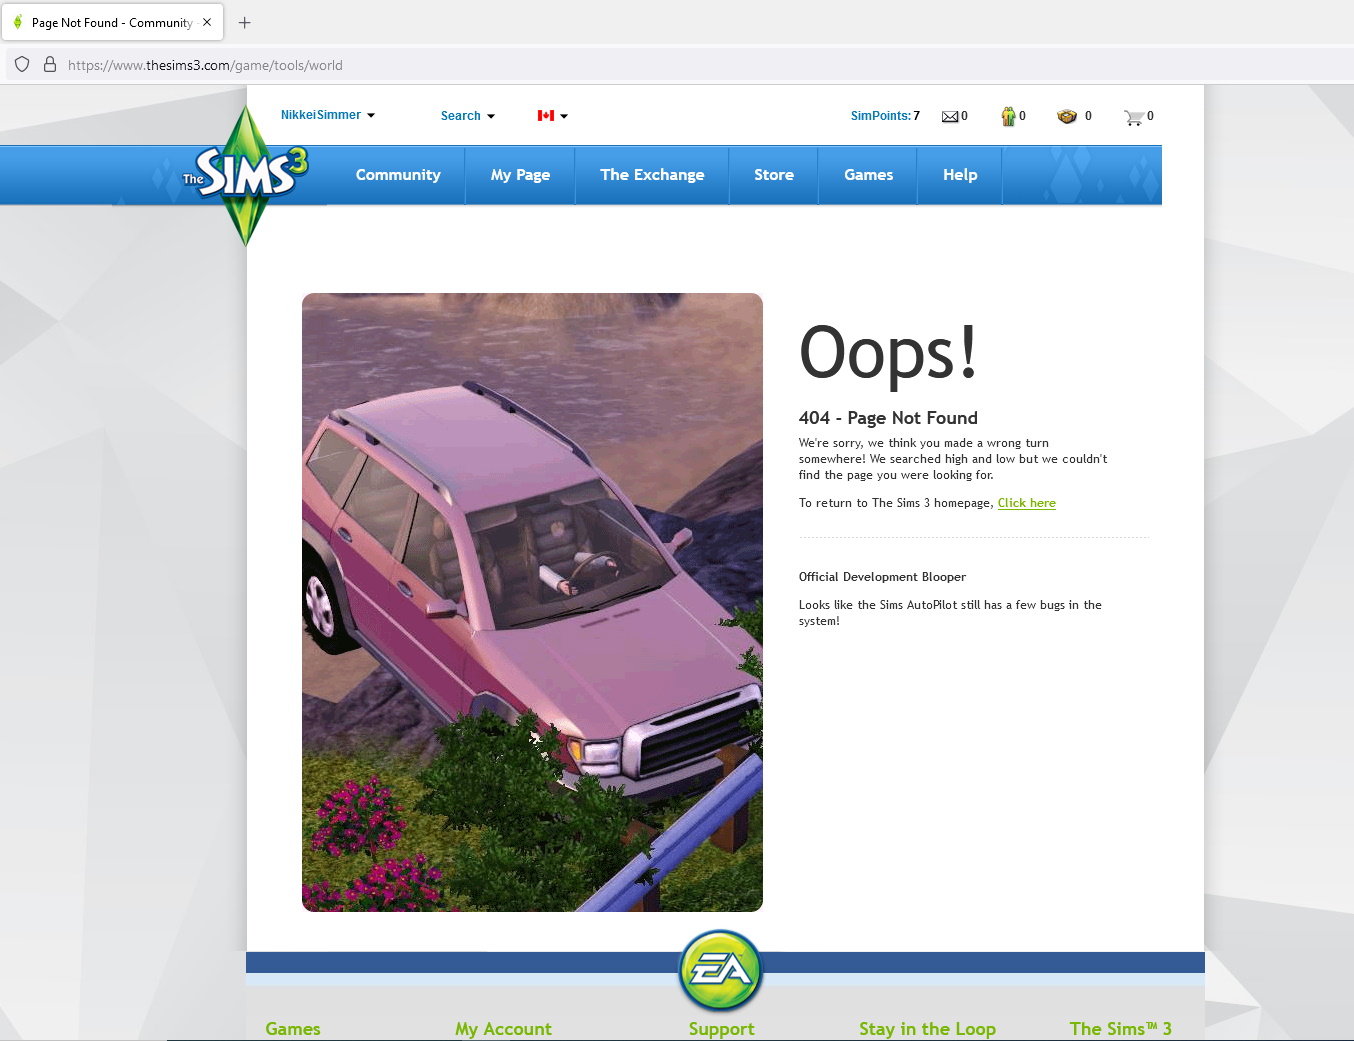This screenshot has height=1041, width=1354.
Task: Open The Exchange nav menu
Action: click(652, 175)
